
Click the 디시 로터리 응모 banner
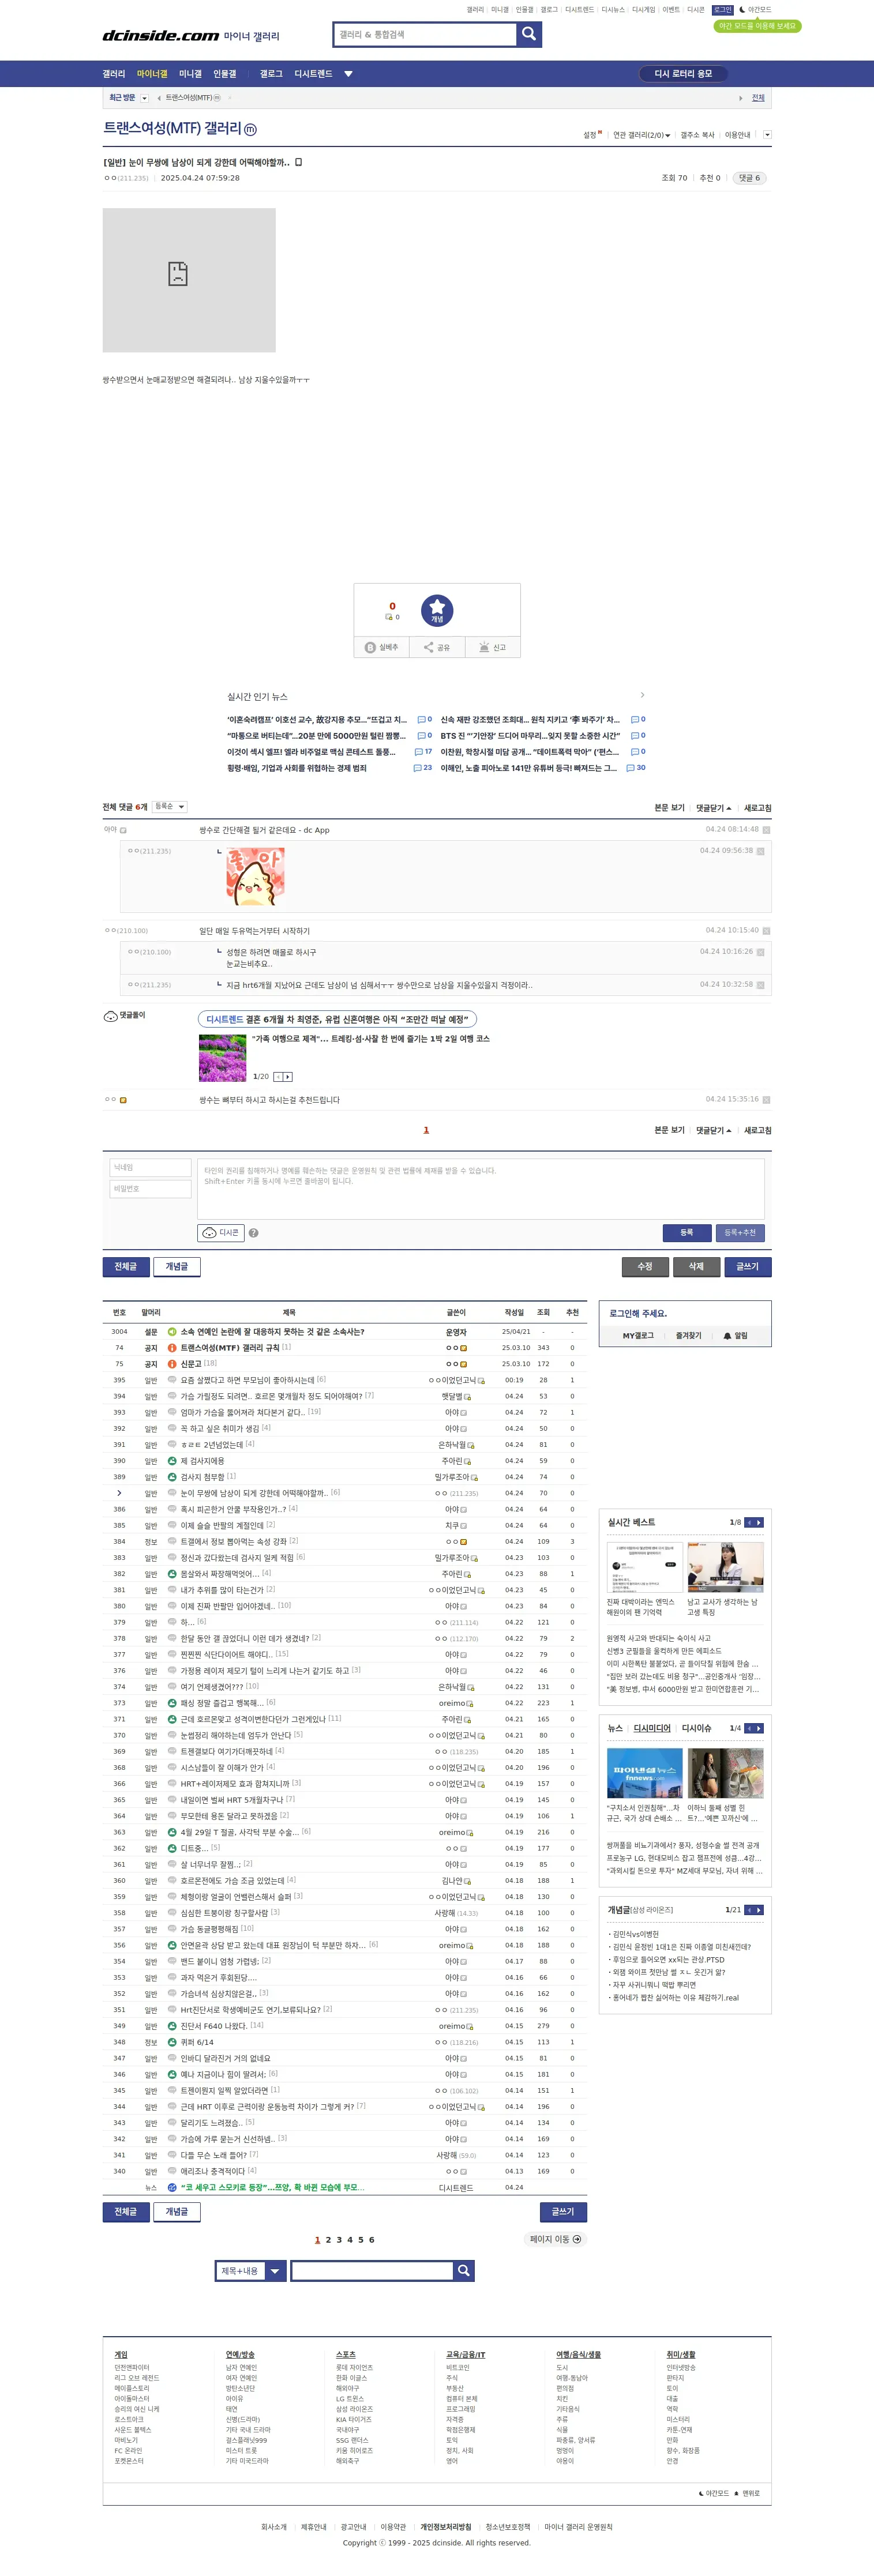[x=683, y=74]
